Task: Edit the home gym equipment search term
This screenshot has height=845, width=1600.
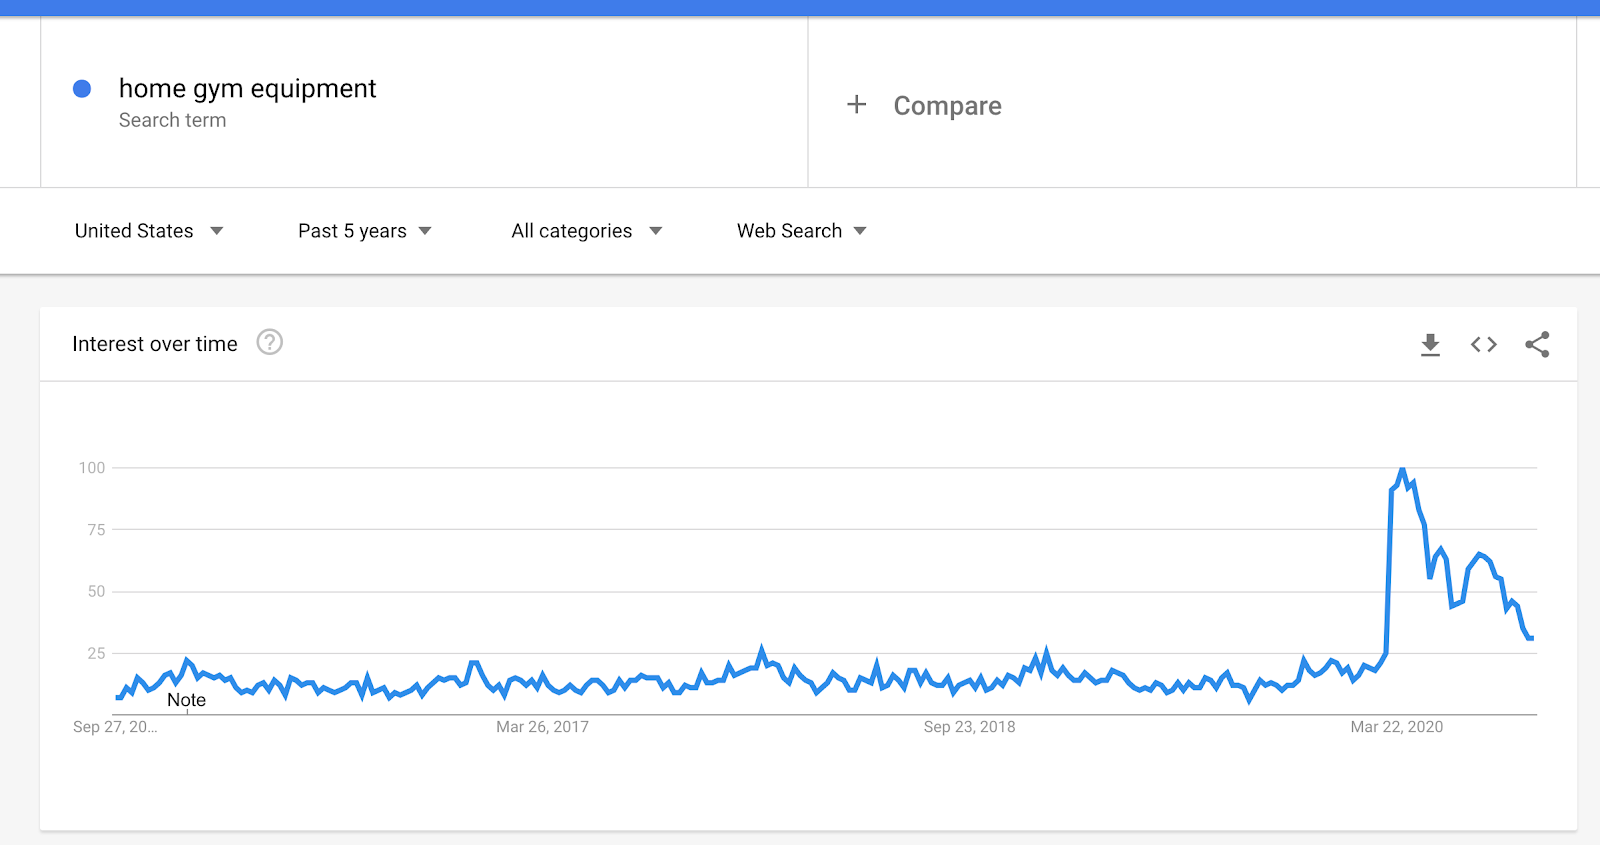Action: 247,89
